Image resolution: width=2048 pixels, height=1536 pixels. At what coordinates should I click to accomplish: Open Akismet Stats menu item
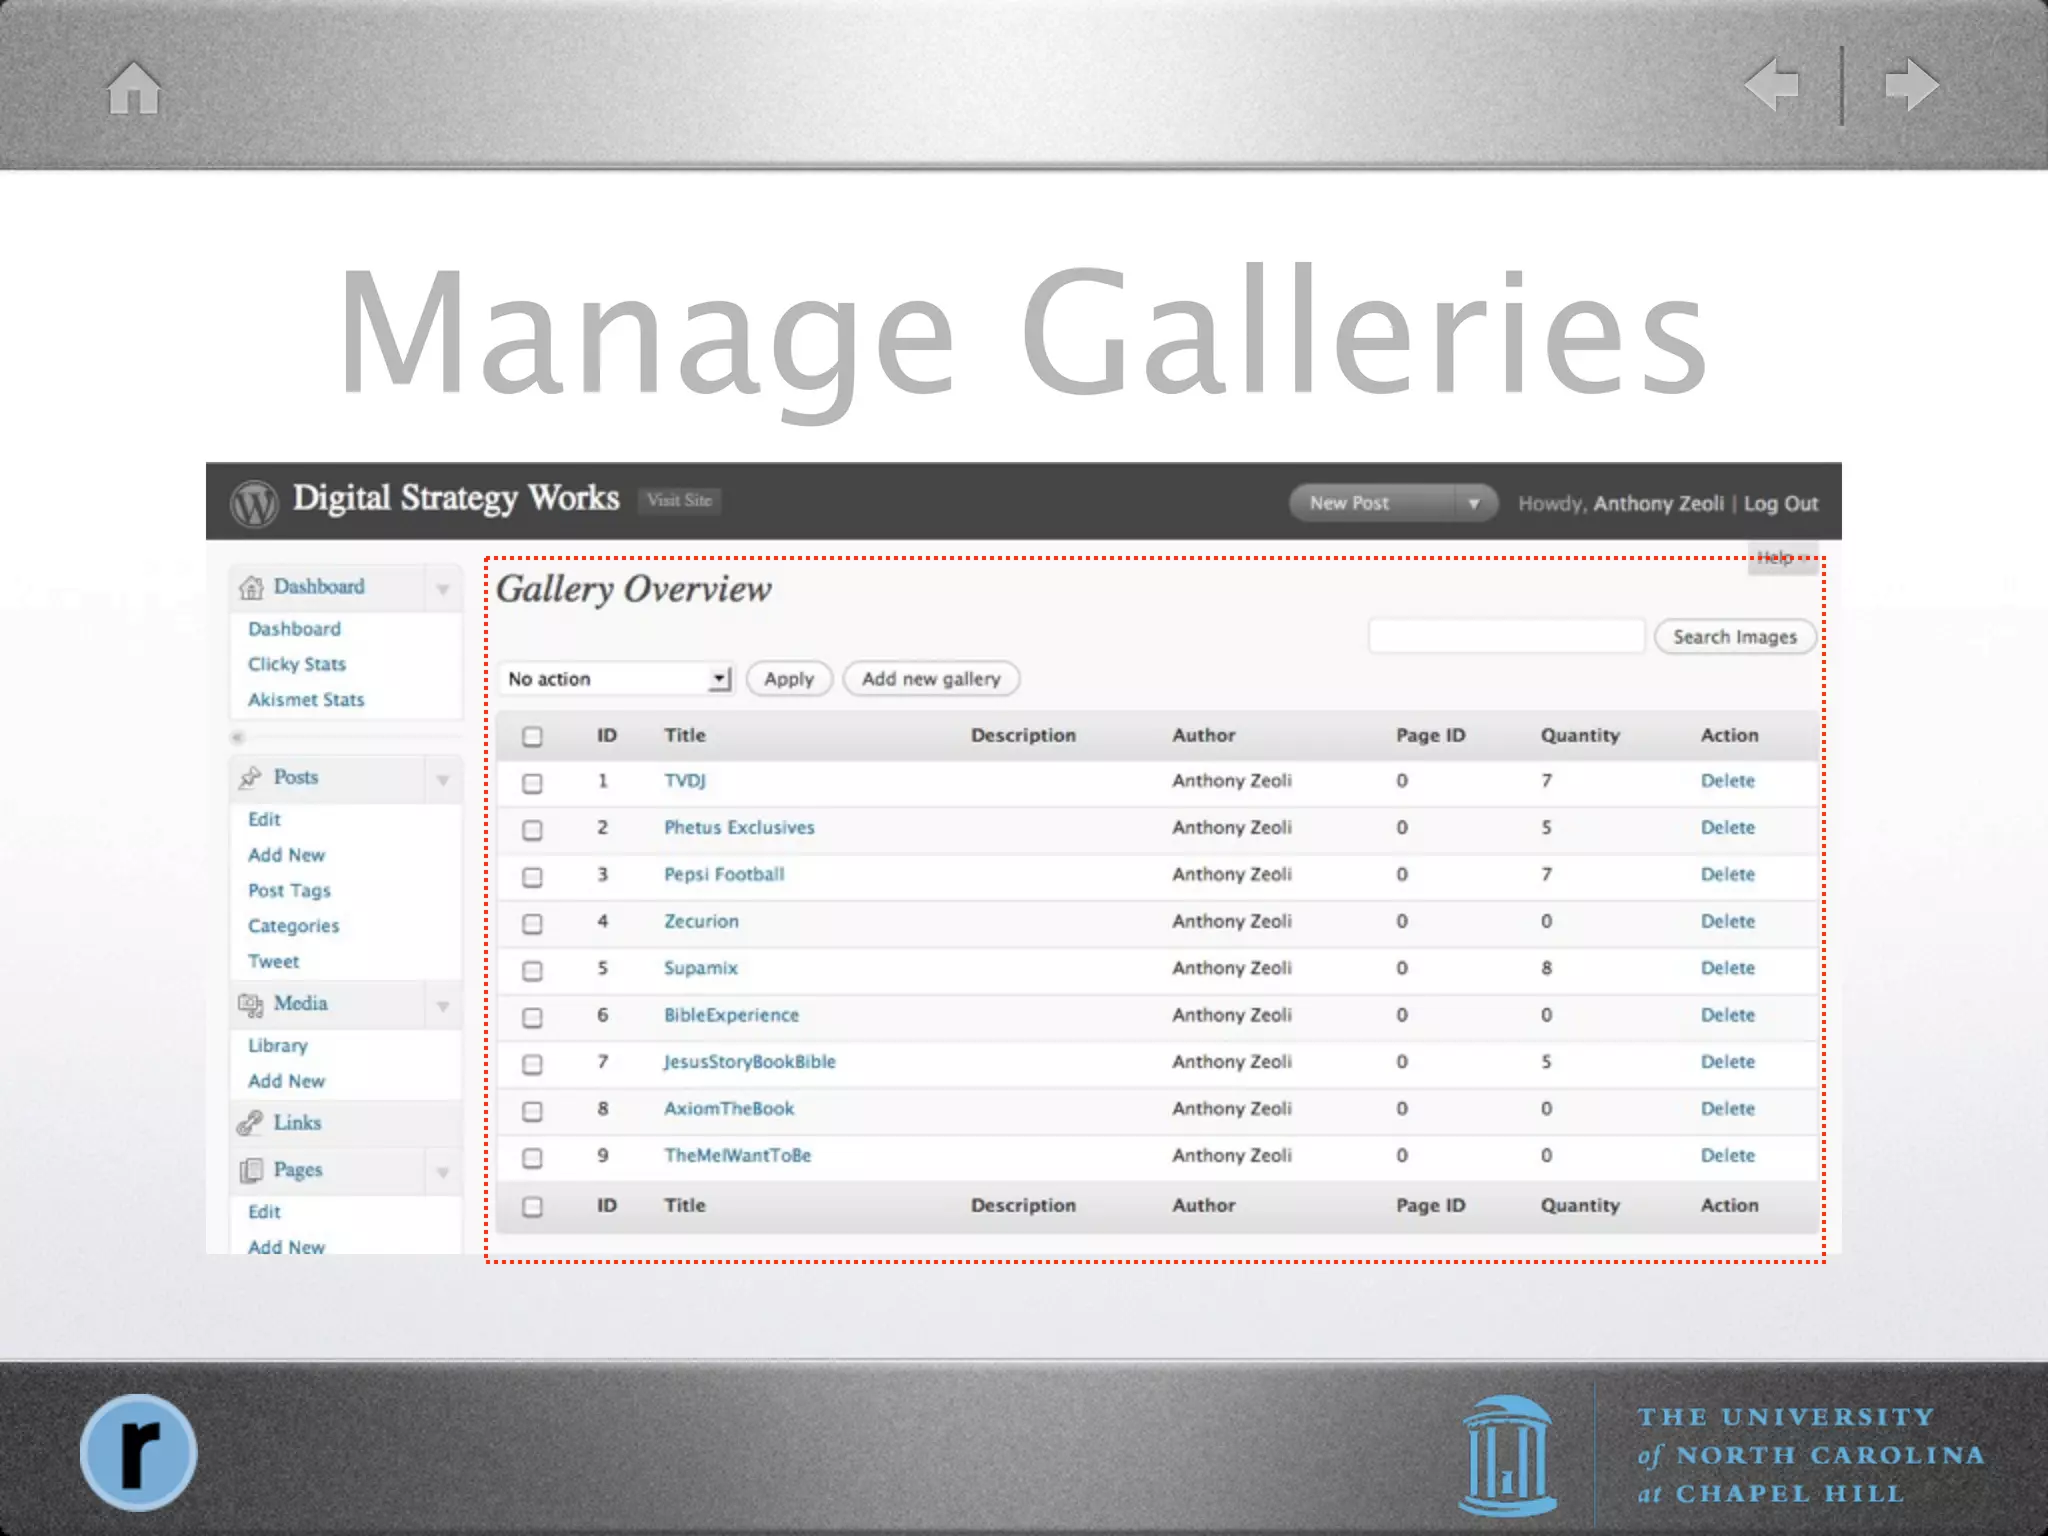(306, 700)
